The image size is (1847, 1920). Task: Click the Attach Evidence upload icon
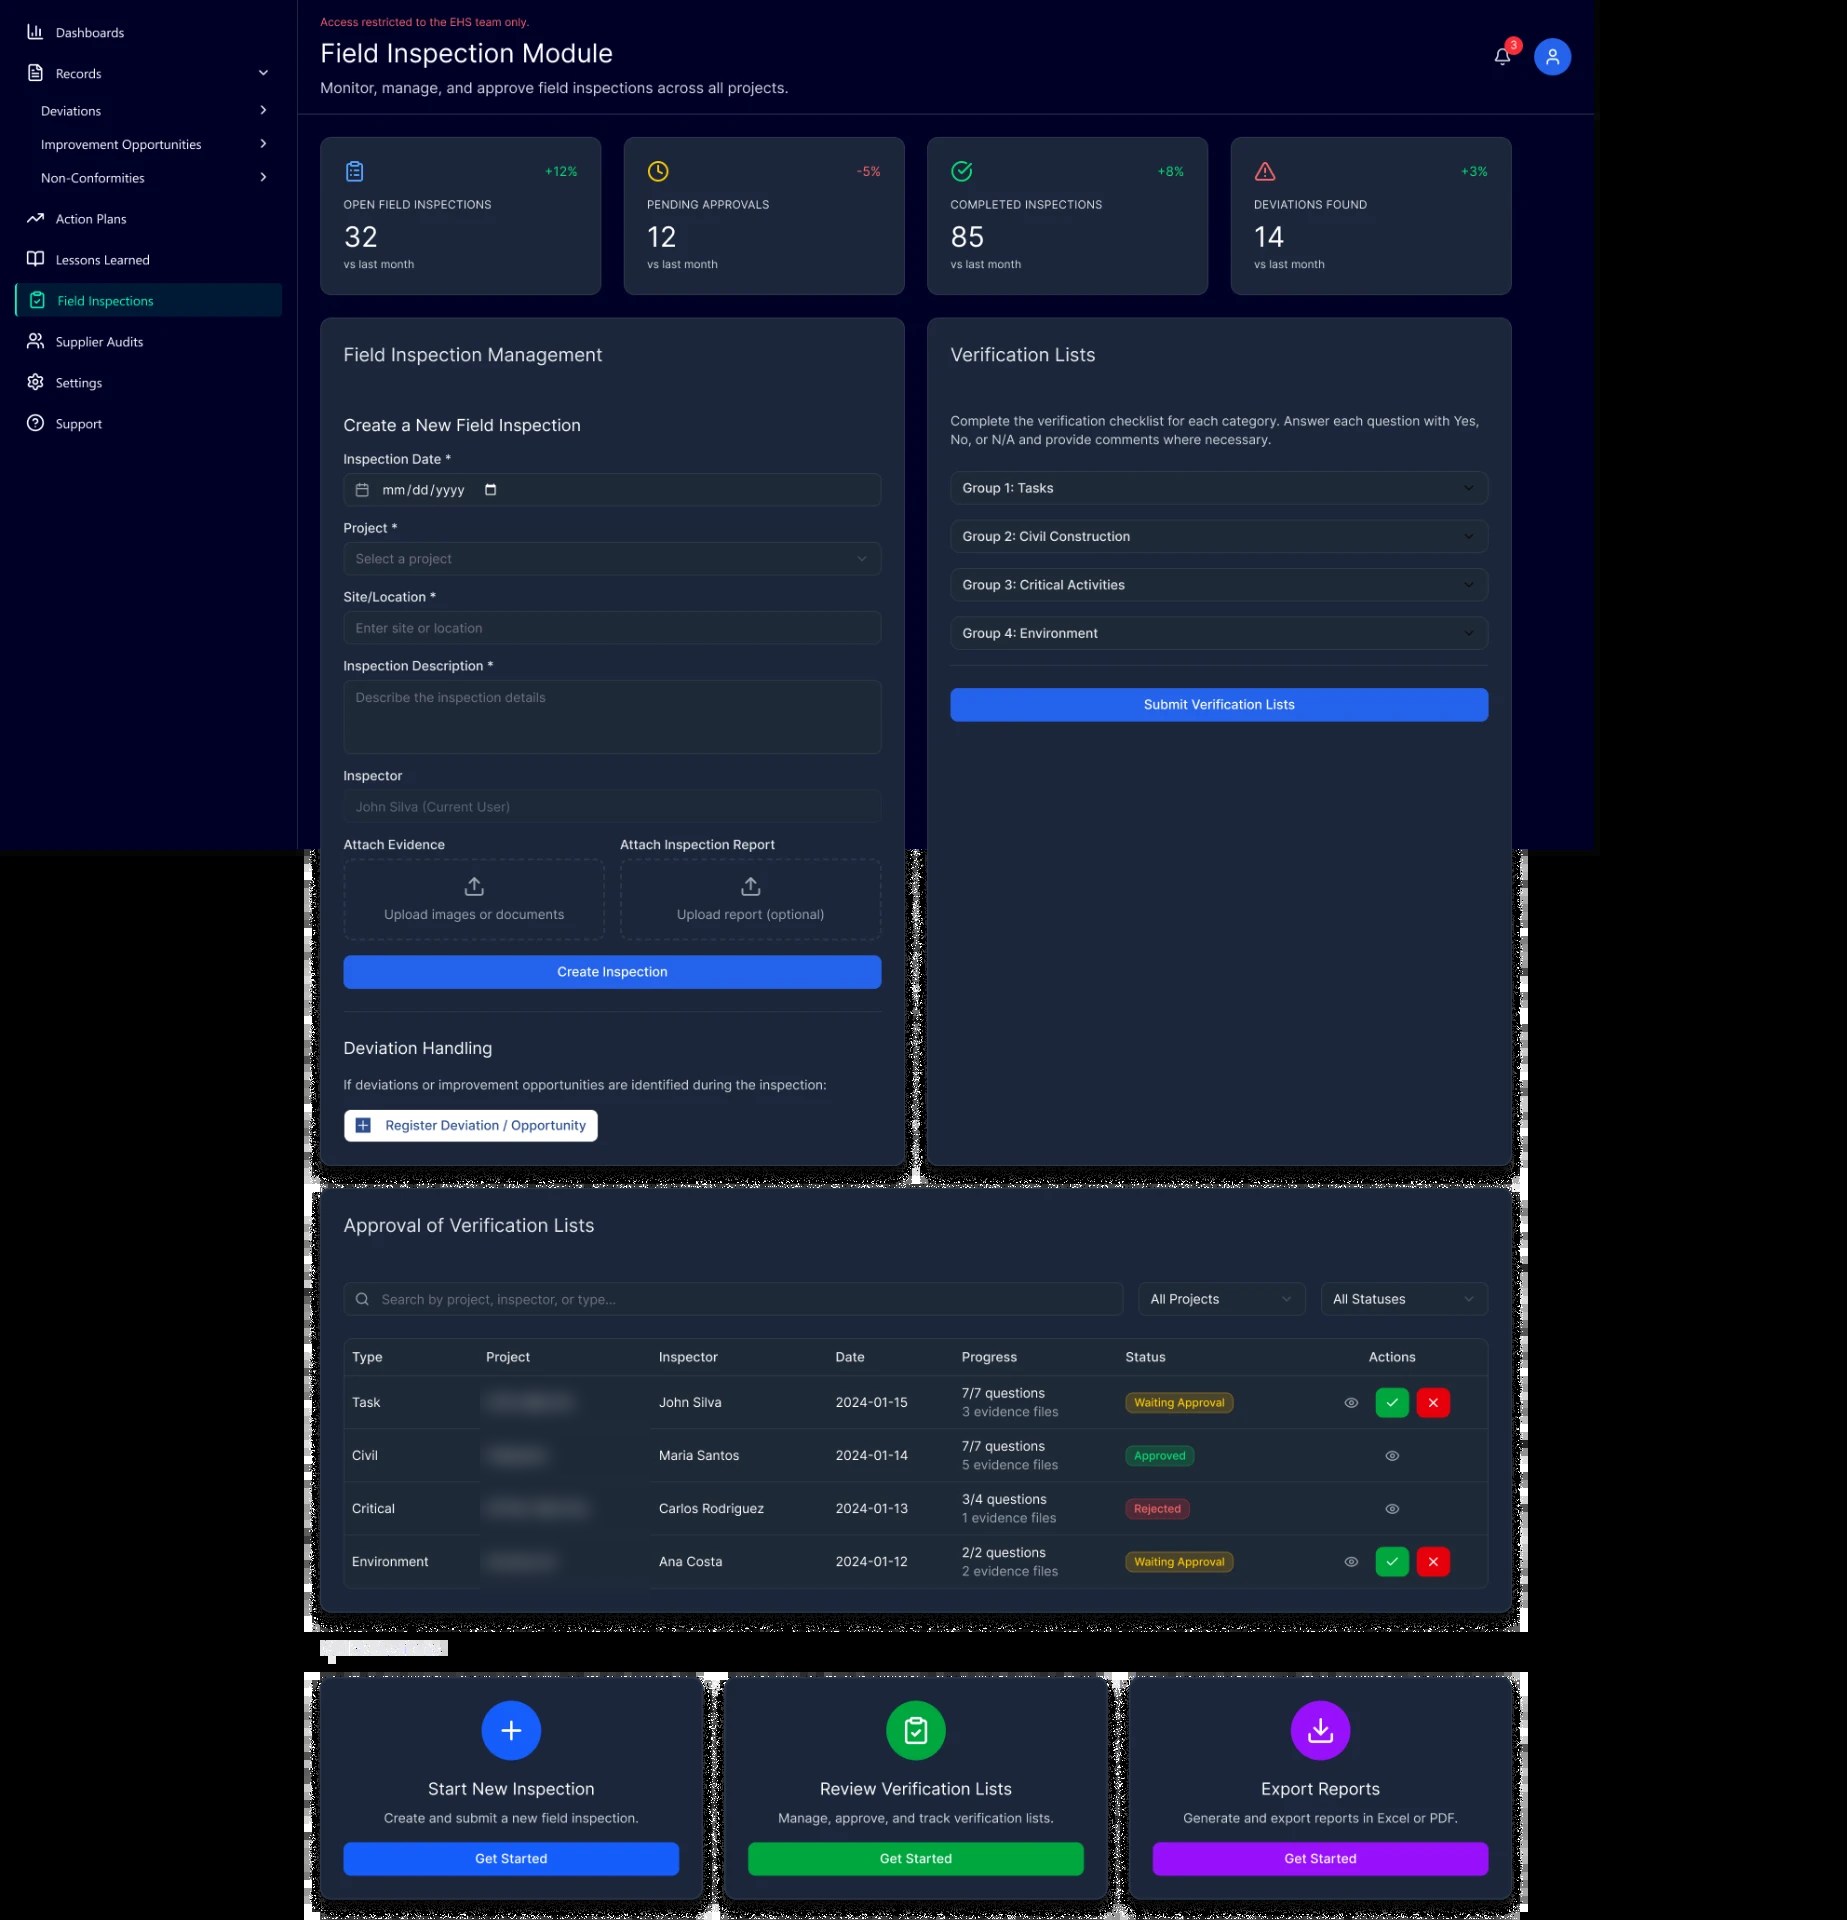(474, 886)
